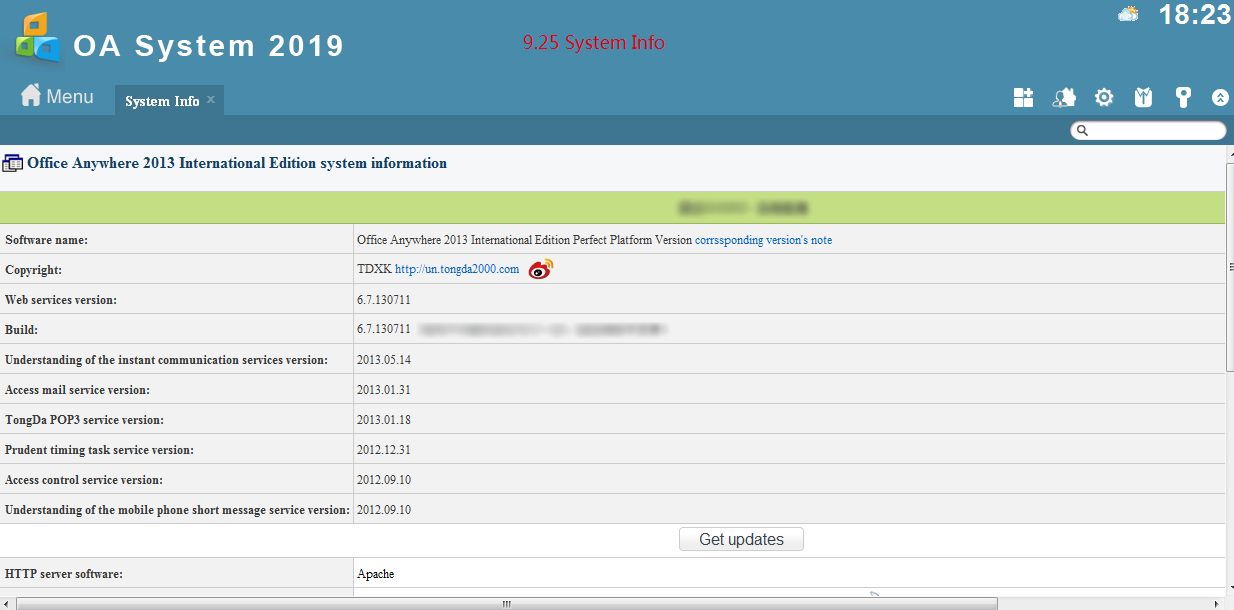Select the "Prudent timing task service version:" label

[100, 450]
